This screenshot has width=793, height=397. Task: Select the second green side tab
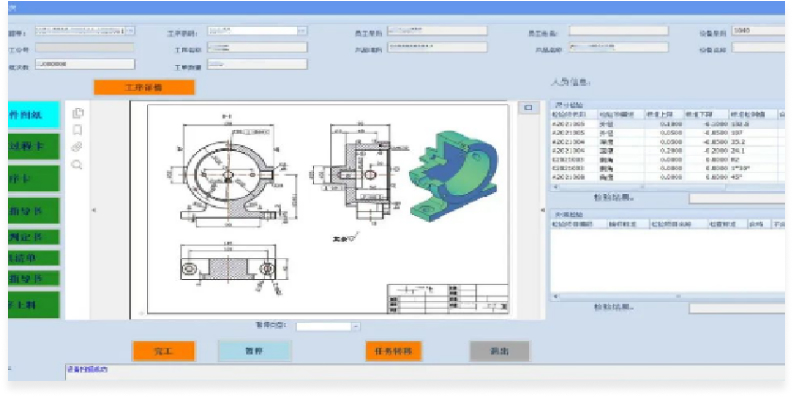[x=33, y=147]
